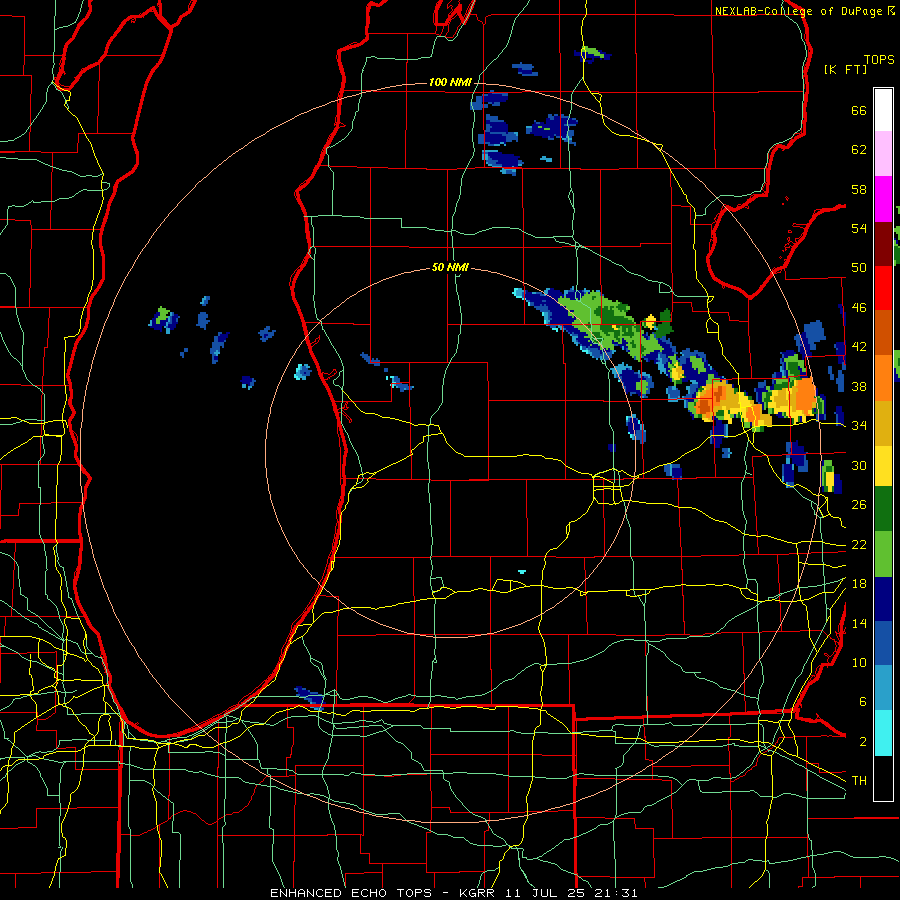The image size is (900, 900).
Task: Click the 38 value in the legend
Action: (x=859, y=386)
